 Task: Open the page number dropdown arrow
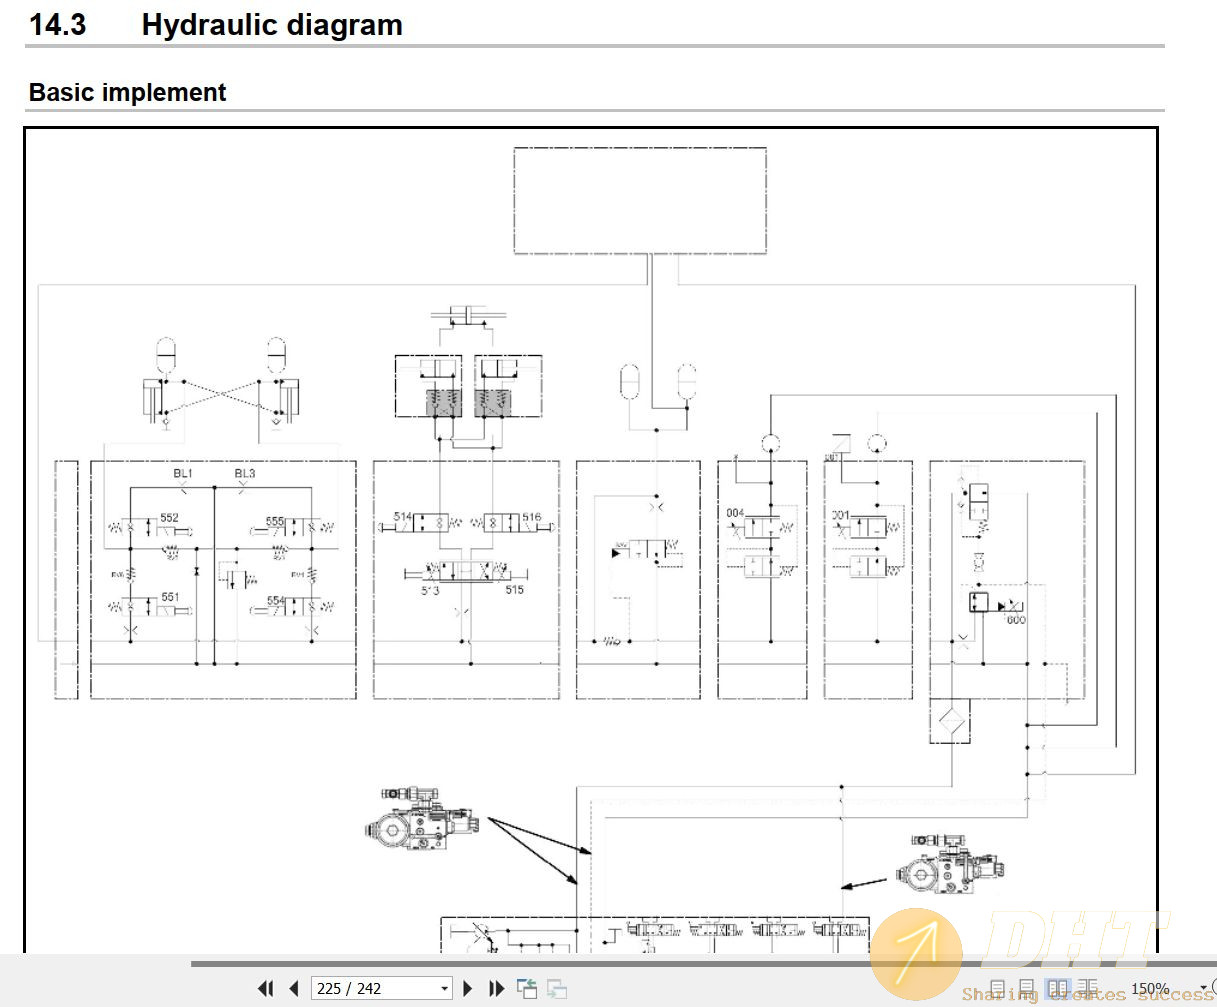(x=445, y=988)
